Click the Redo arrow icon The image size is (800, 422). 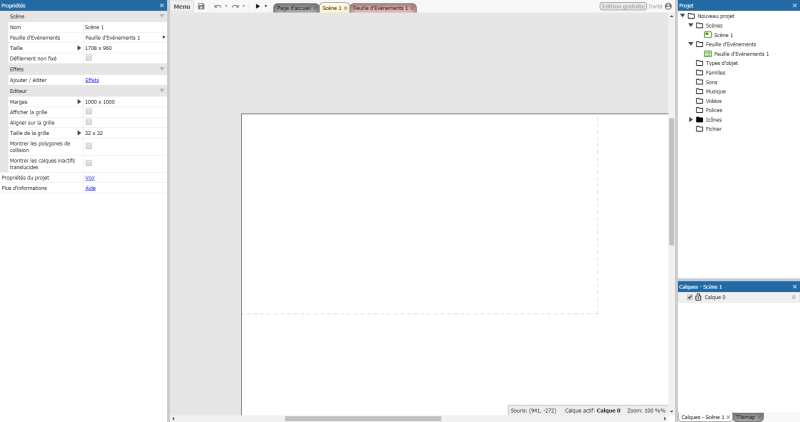(x=235, y=7)
